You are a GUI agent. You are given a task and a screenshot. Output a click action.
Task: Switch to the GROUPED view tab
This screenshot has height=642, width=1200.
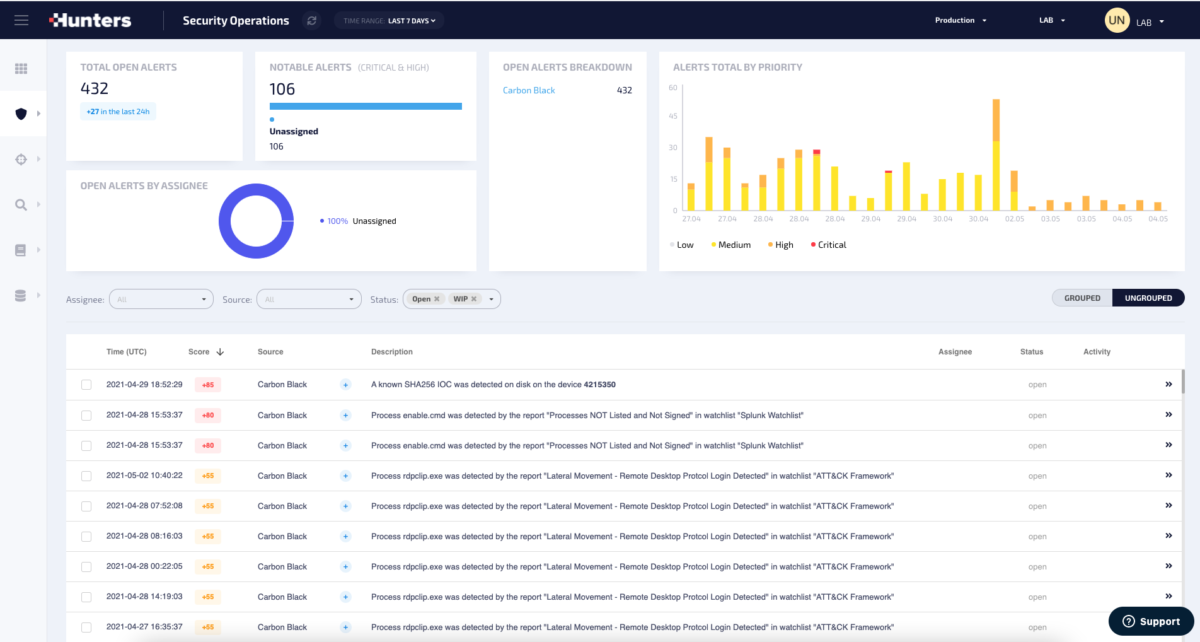click(1081, 297)
